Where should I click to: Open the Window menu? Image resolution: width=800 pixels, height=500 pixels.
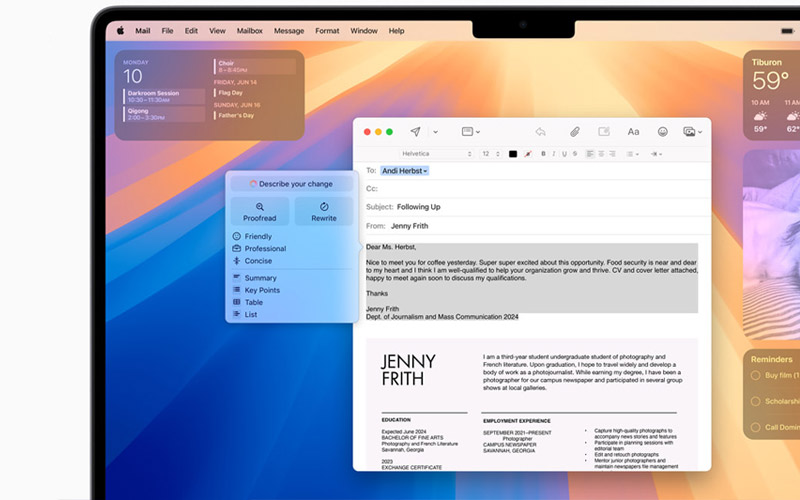[364, 31]
